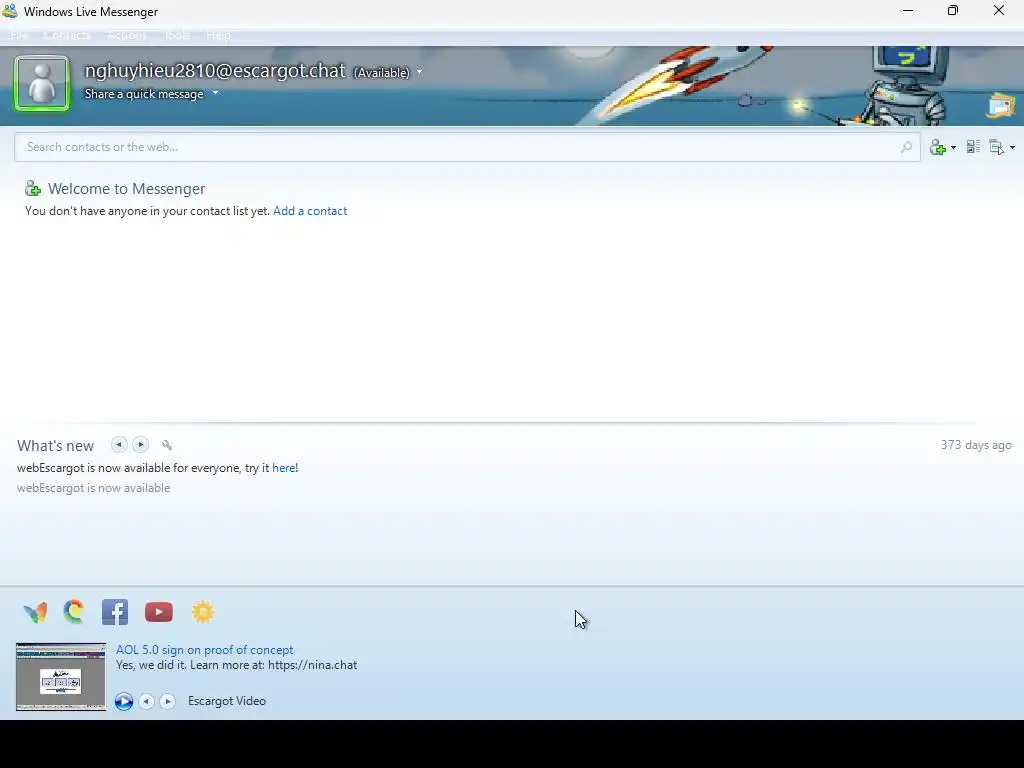Open the YouTube tab icon

tap(159, 612)
